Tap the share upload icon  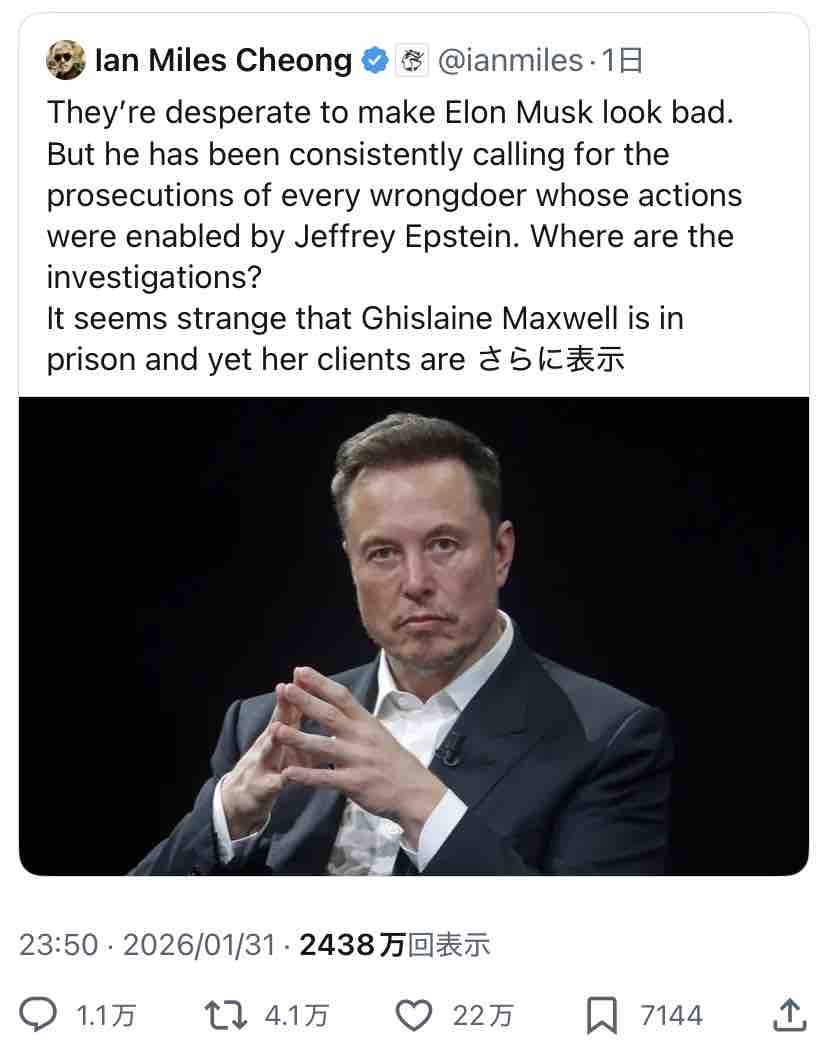(x=789, y=1015)
